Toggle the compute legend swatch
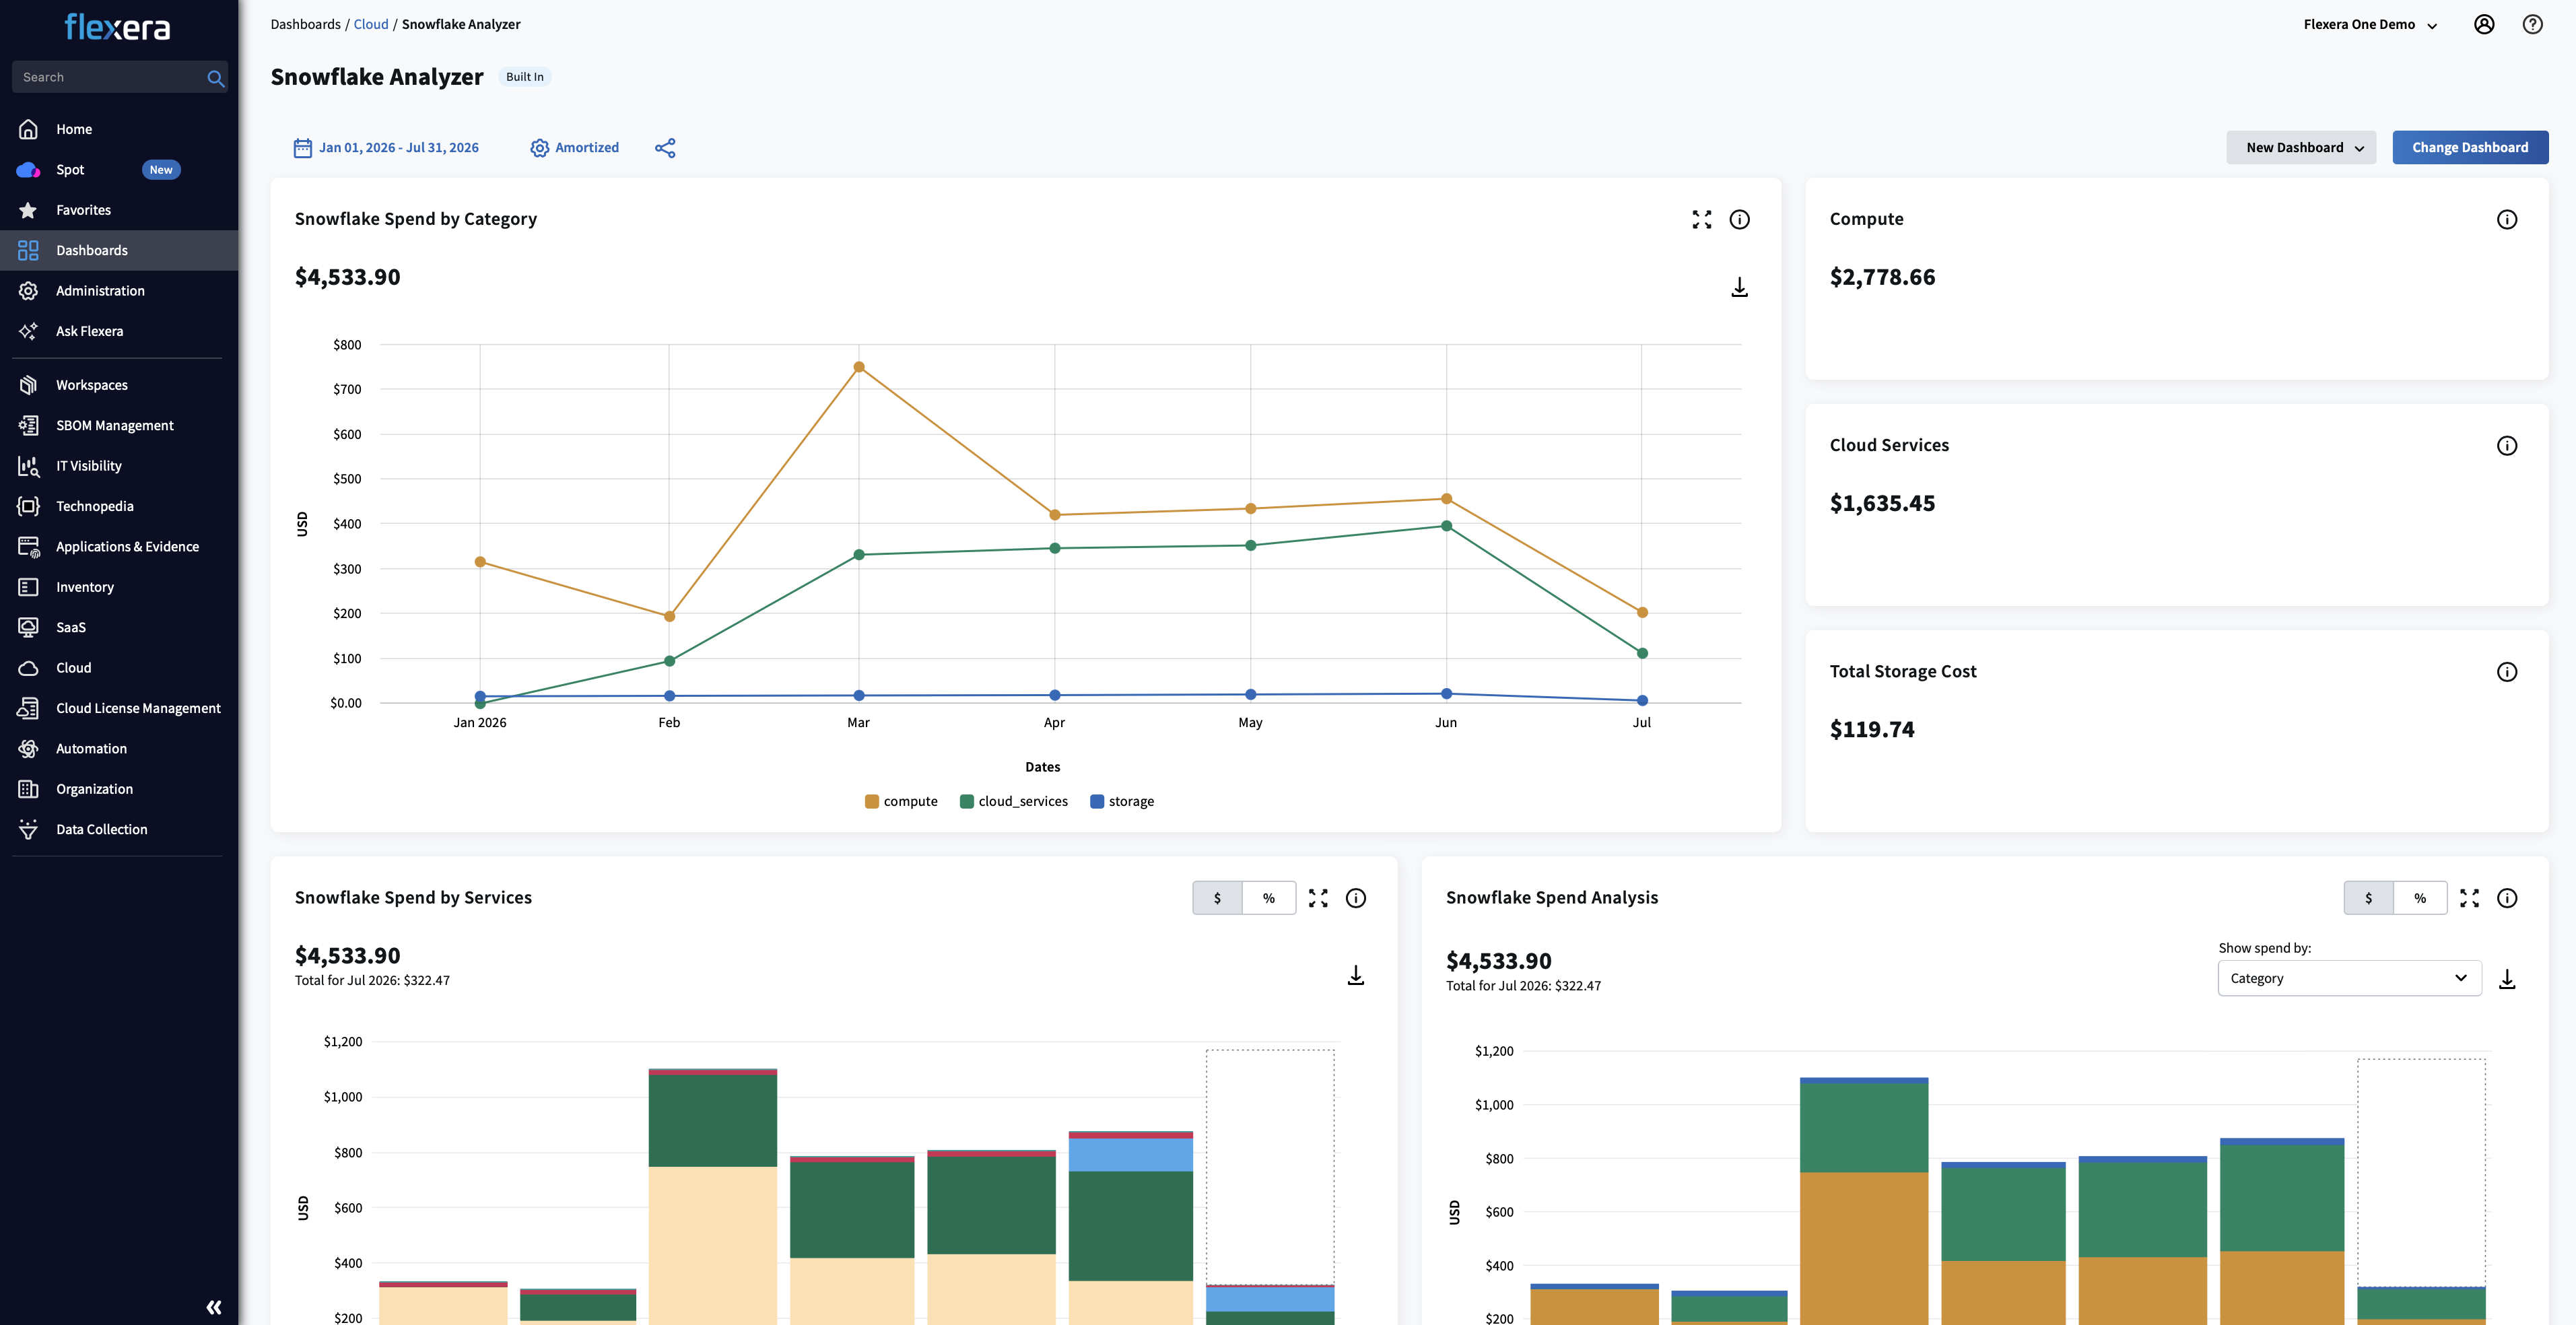Screen dimensions: 2576x1325 (872, 801)
